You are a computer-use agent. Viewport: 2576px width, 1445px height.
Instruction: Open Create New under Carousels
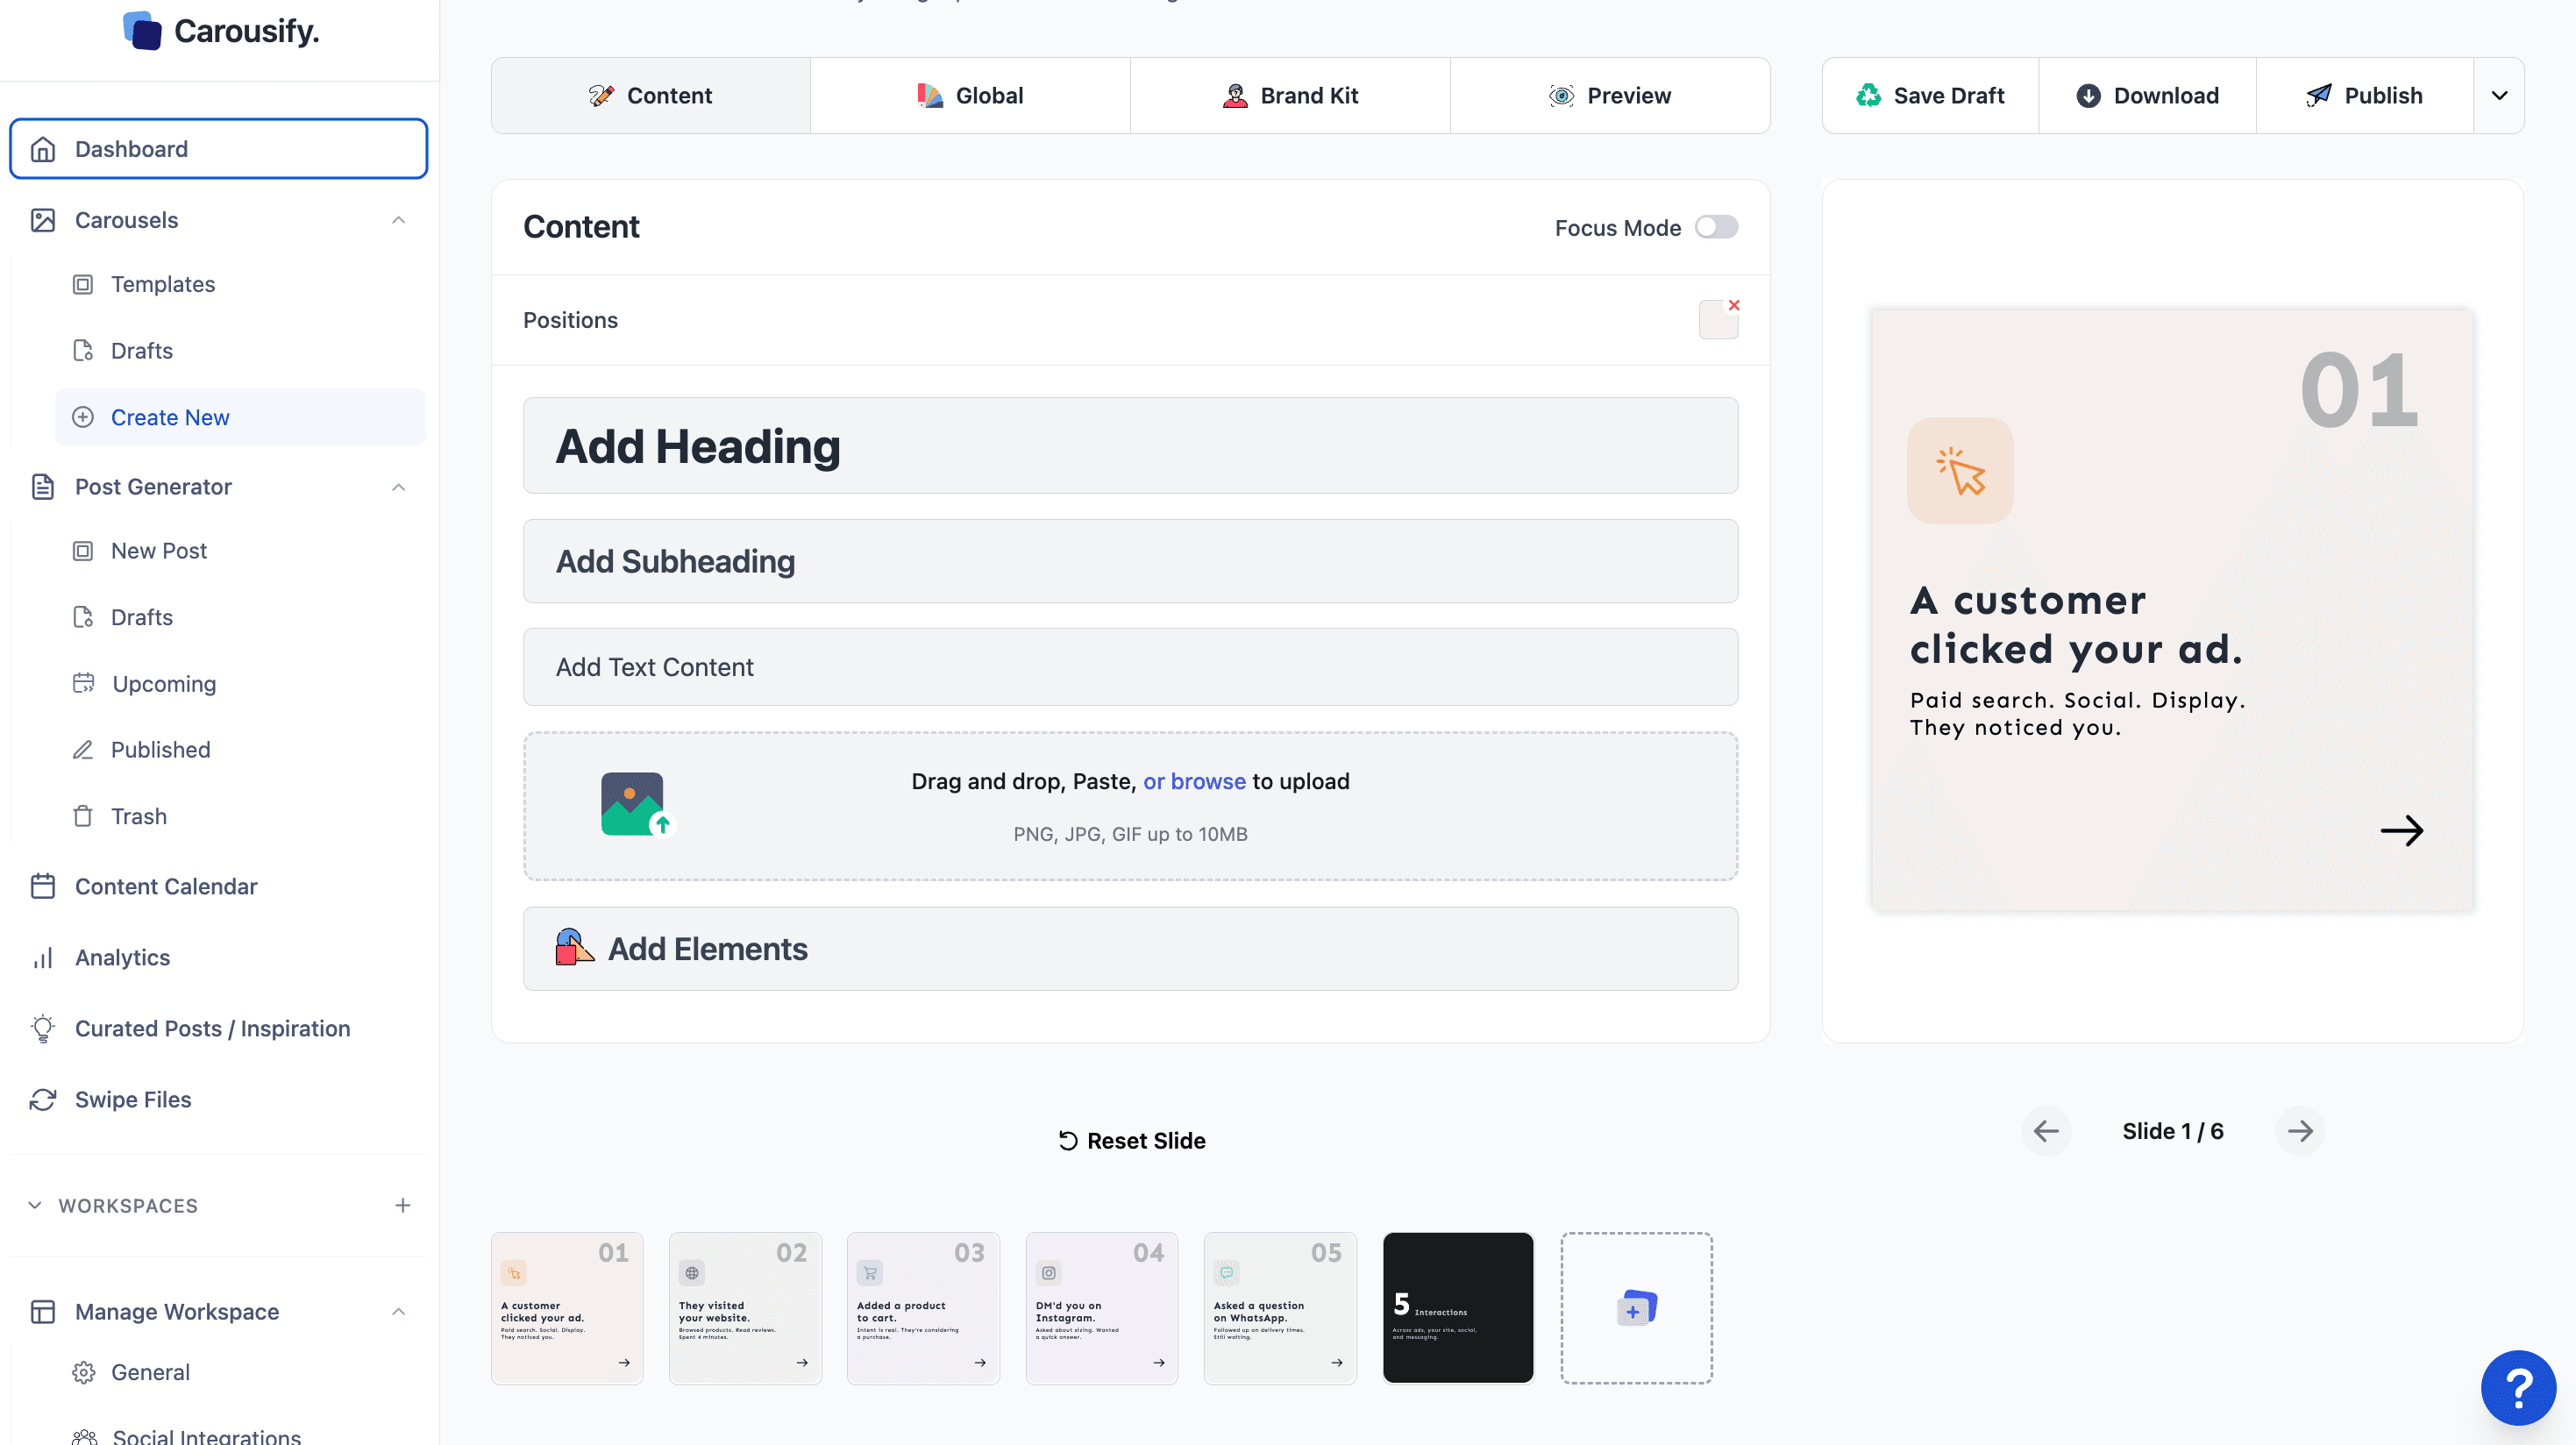pos(240,417)
